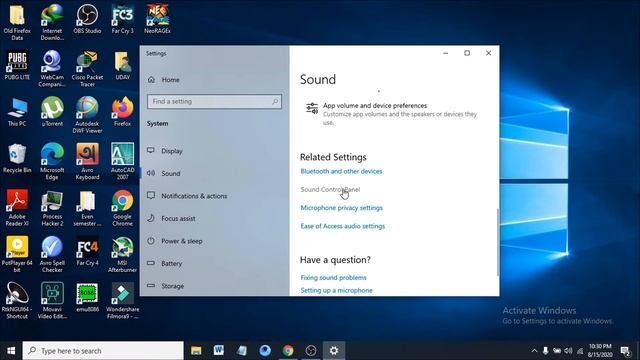Open the UDAY folder icon
The image size is (640, 360).
coord(122,65)
